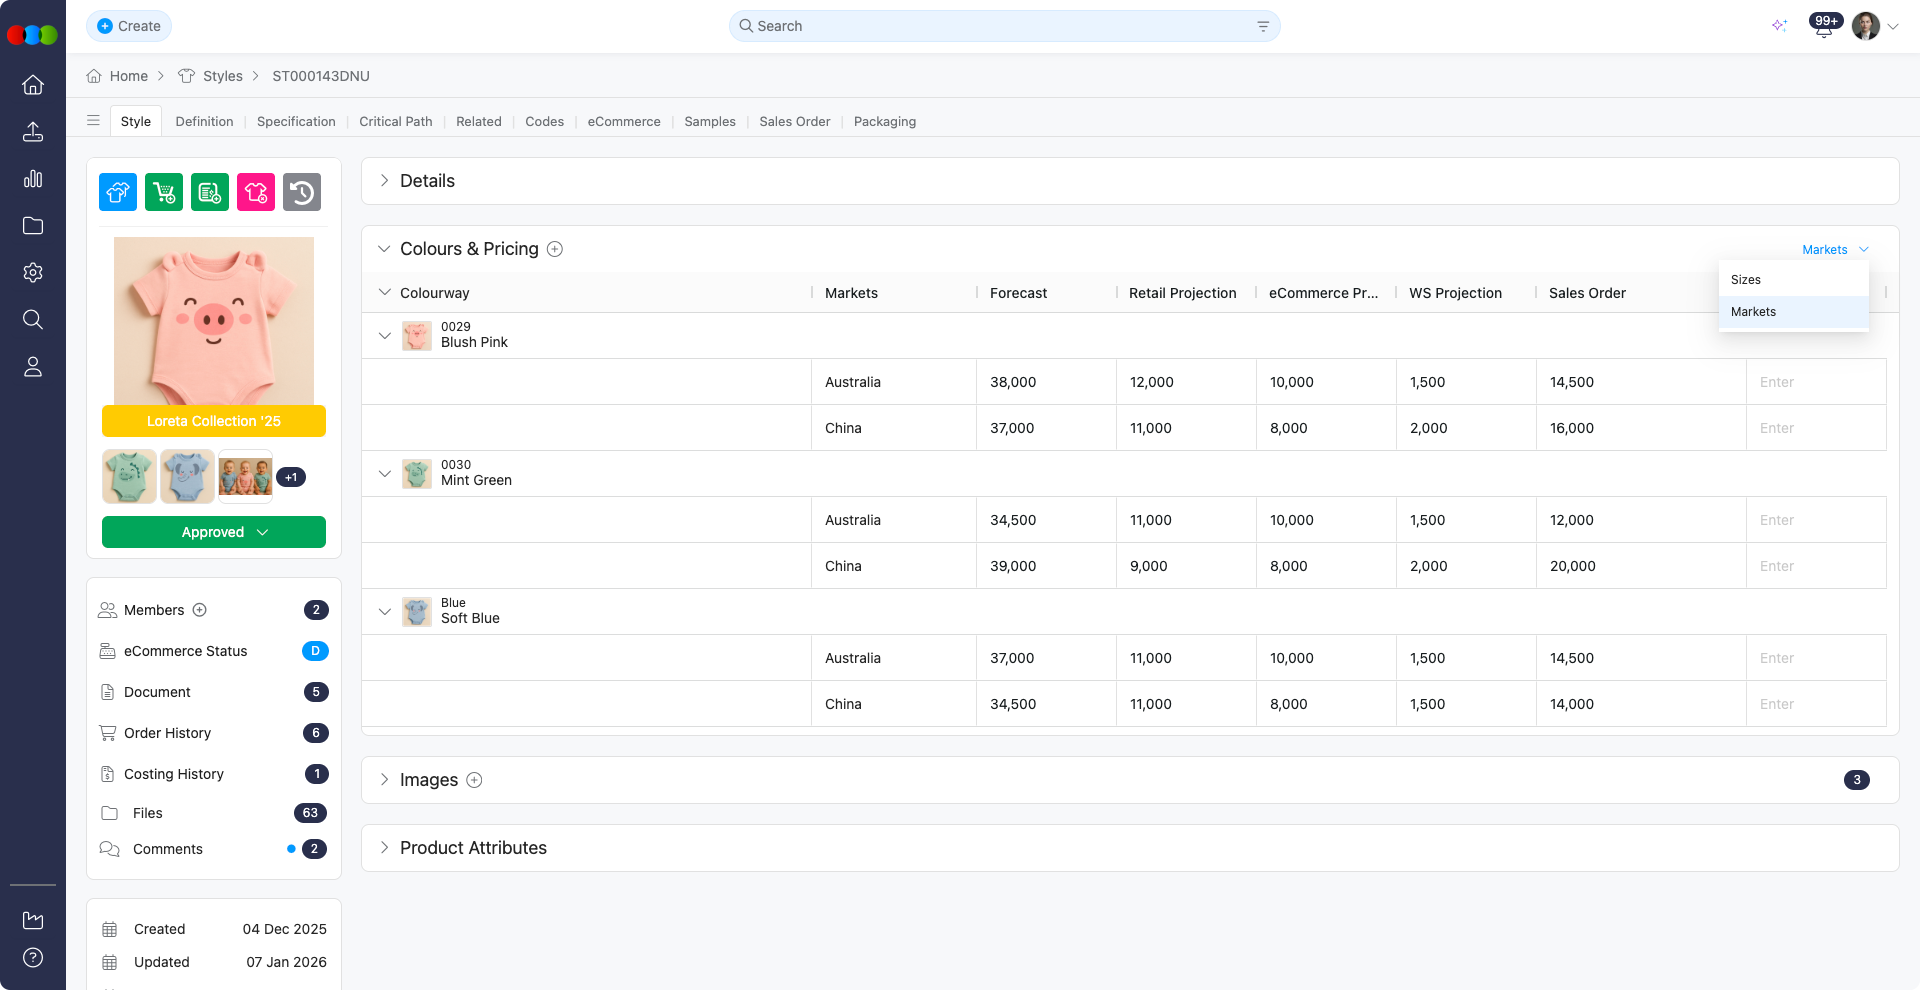Open the style history icon
This screenshot has height=990, width=1920.
tap(301, 192)
